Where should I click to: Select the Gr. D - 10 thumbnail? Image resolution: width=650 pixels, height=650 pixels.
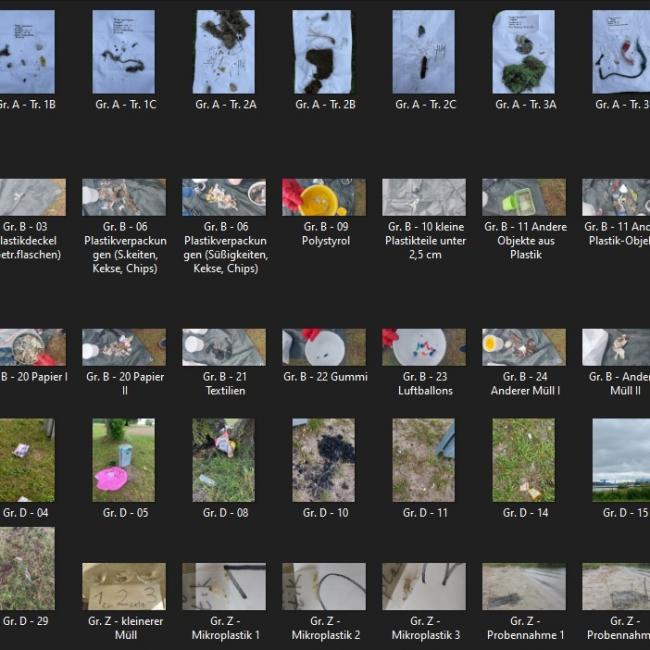pyautogui.click(x=324, y=460)
